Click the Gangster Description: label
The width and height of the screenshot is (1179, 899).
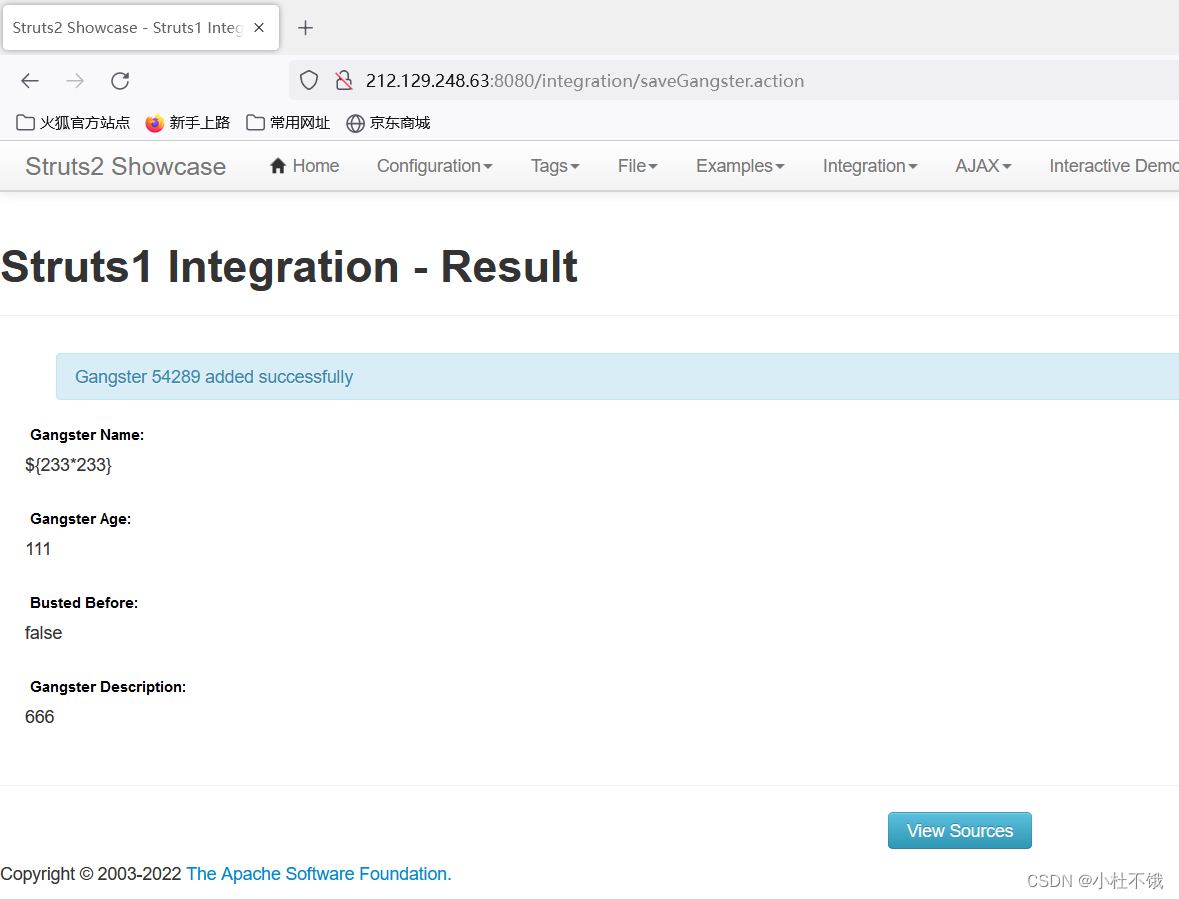pyautogui.click(x=108, y=687)
